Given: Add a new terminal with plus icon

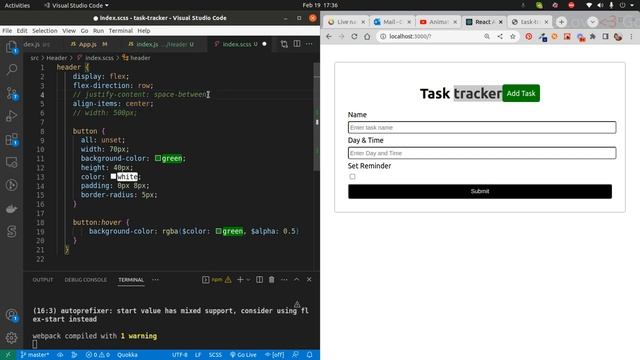Looking at the screenshot, I should click(x=240, y=280).
